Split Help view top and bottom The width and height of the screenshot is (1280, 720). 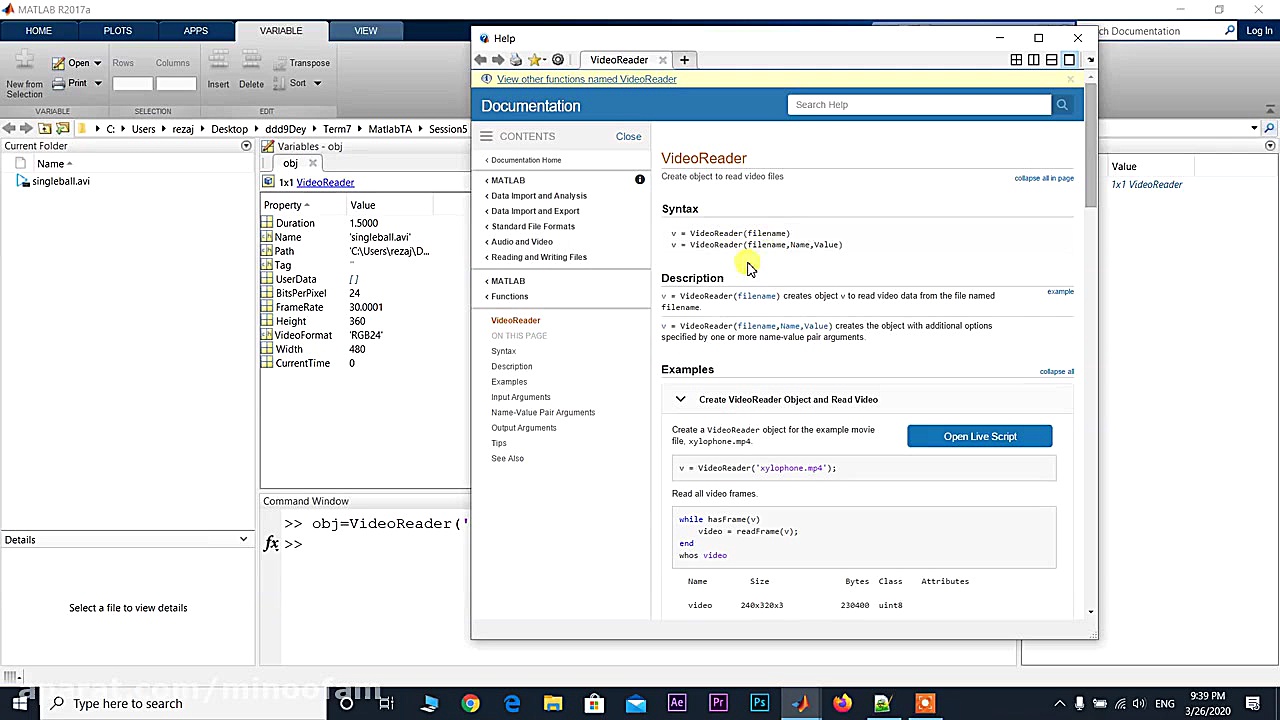[x=1051, y=60]
